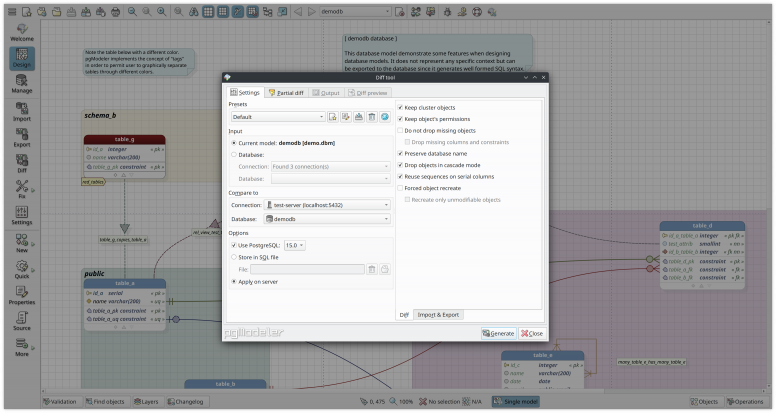This screenshot has width=776, height=413.
Task: Toggle the Operations panel button
Action: (745, 402)
